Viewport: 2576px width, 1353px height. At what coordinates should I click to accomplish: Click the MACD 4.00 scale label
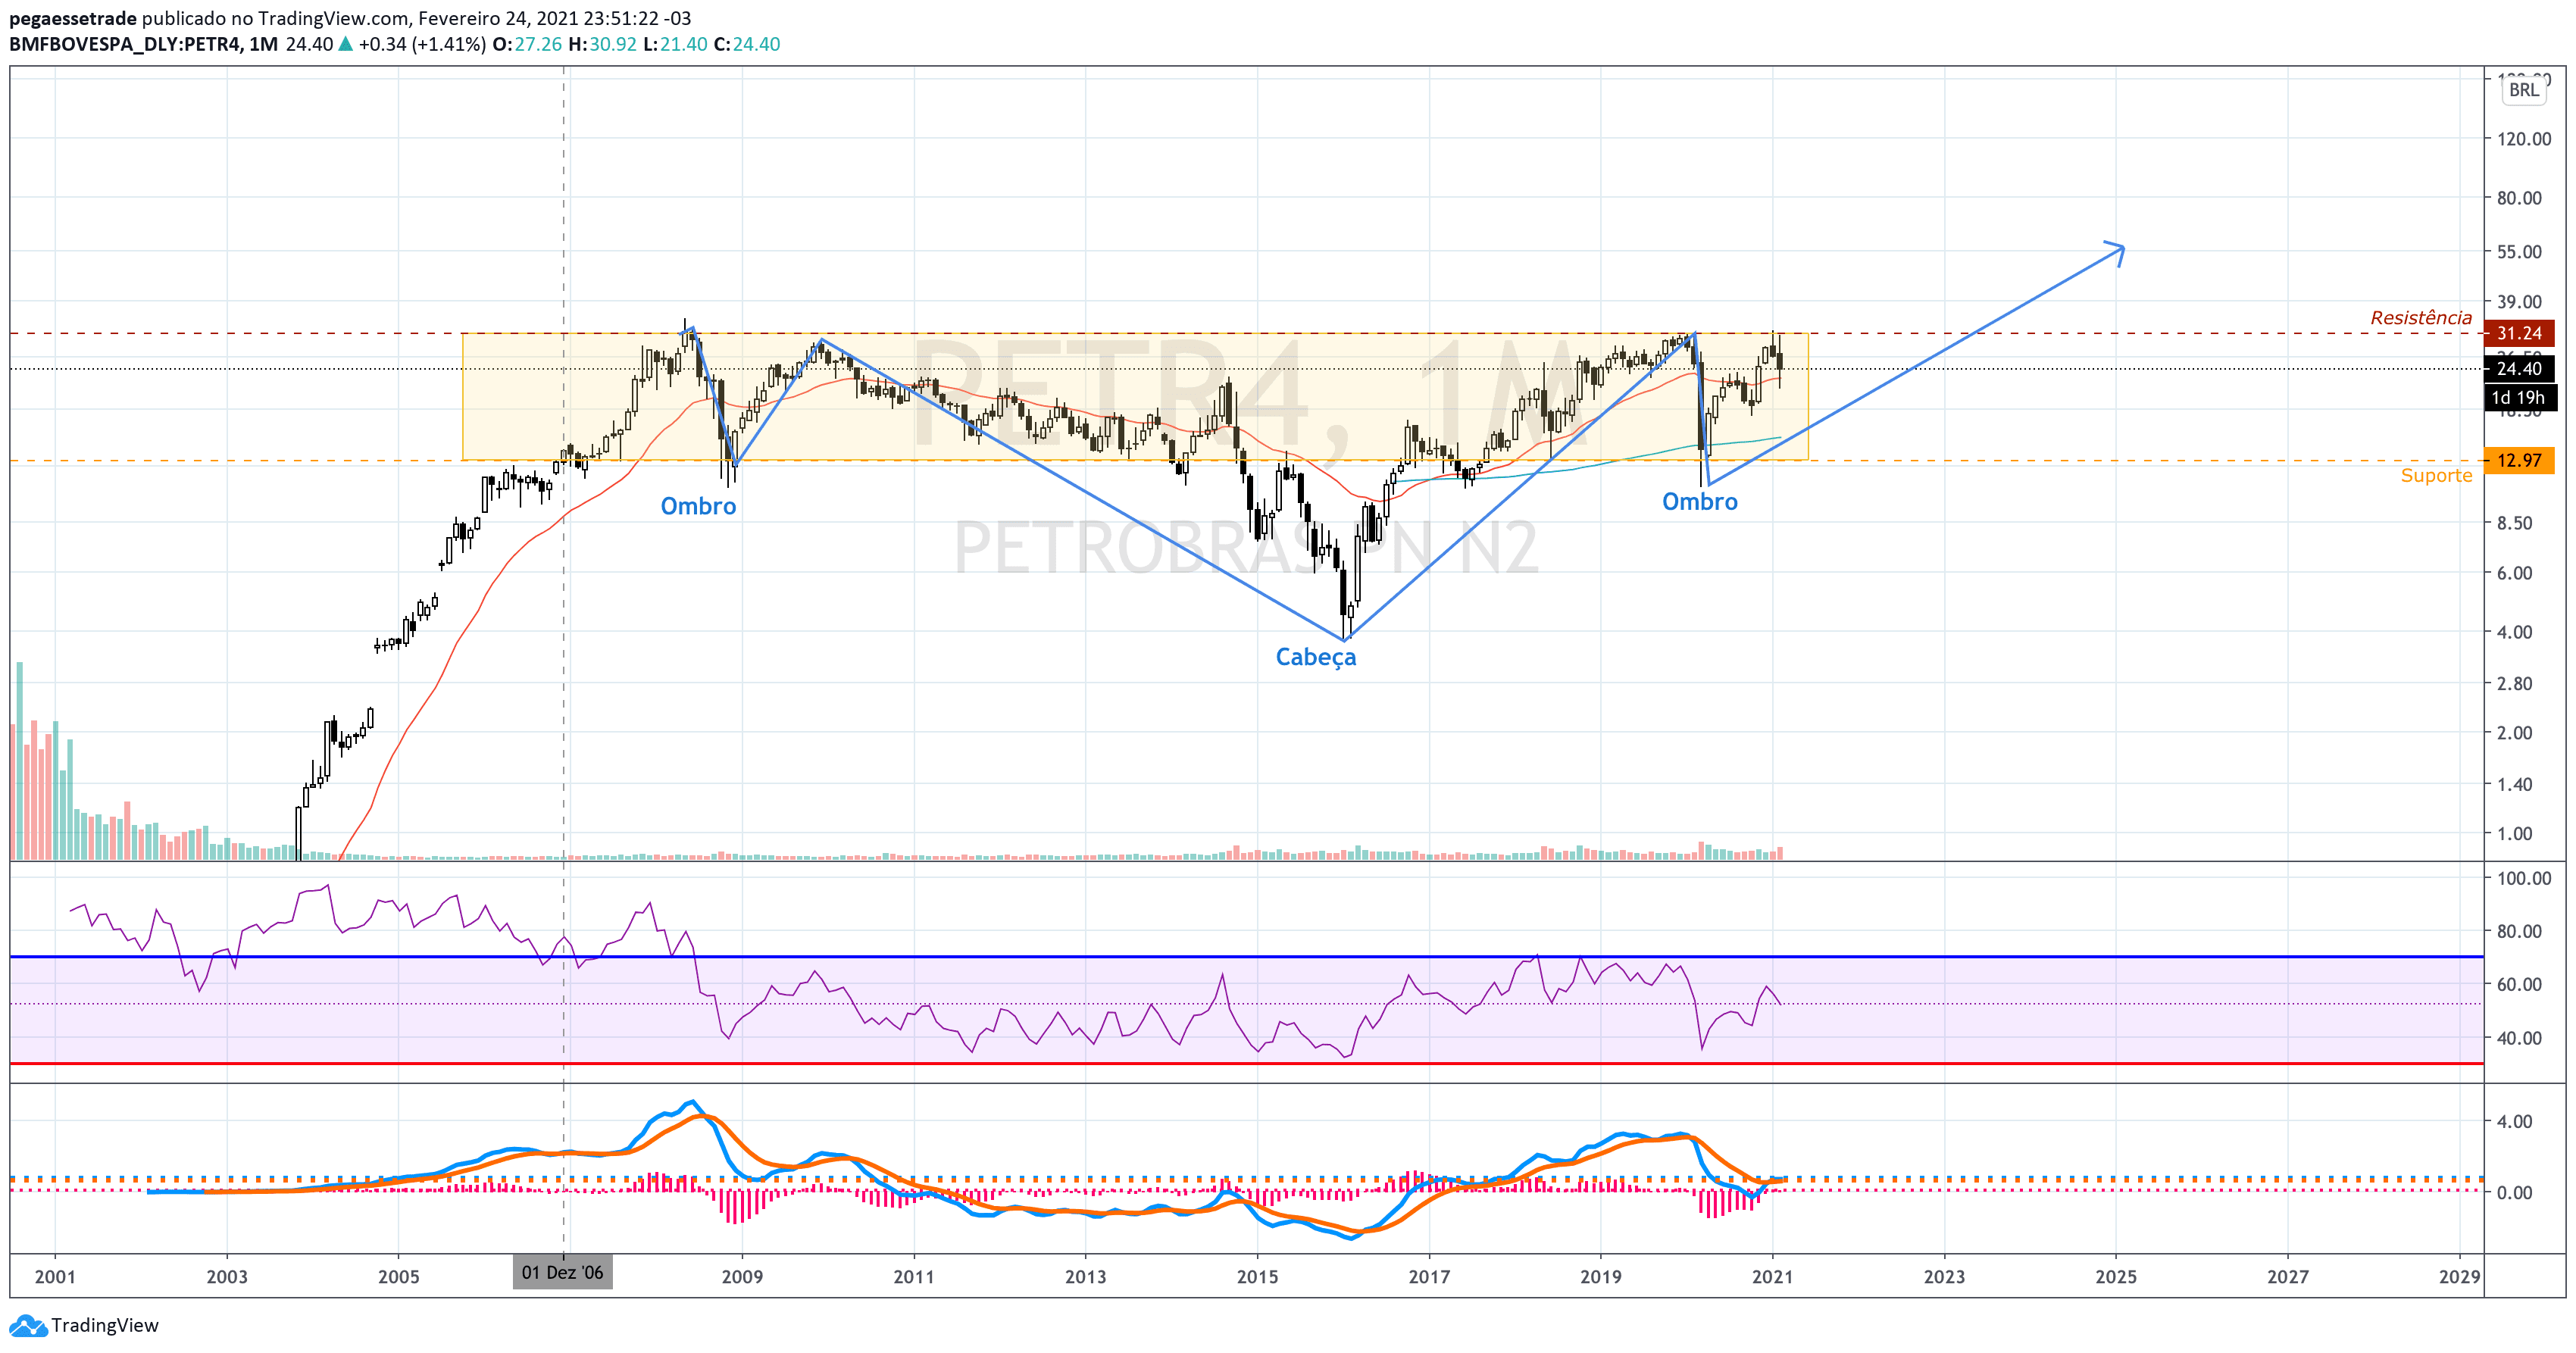coord(2514,1121)
